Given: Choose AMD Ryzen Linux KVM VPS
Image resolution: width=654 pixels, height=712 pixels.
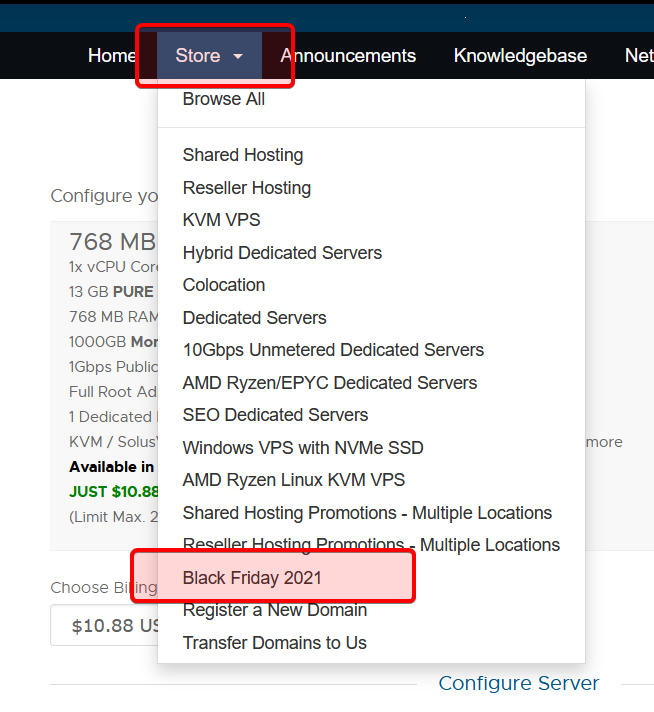Looking at the screenshot, I should [x=294, y=480].
